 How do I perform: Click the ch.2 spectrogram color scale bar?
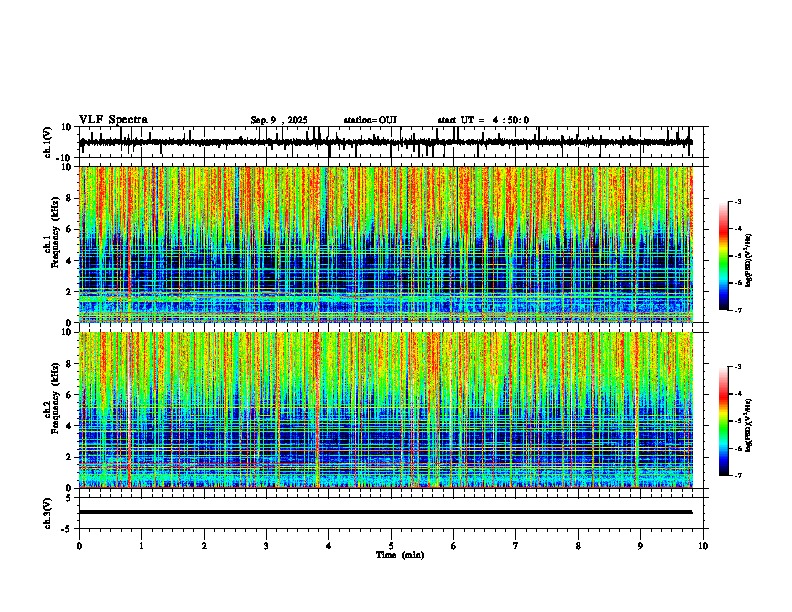(724, 421)
